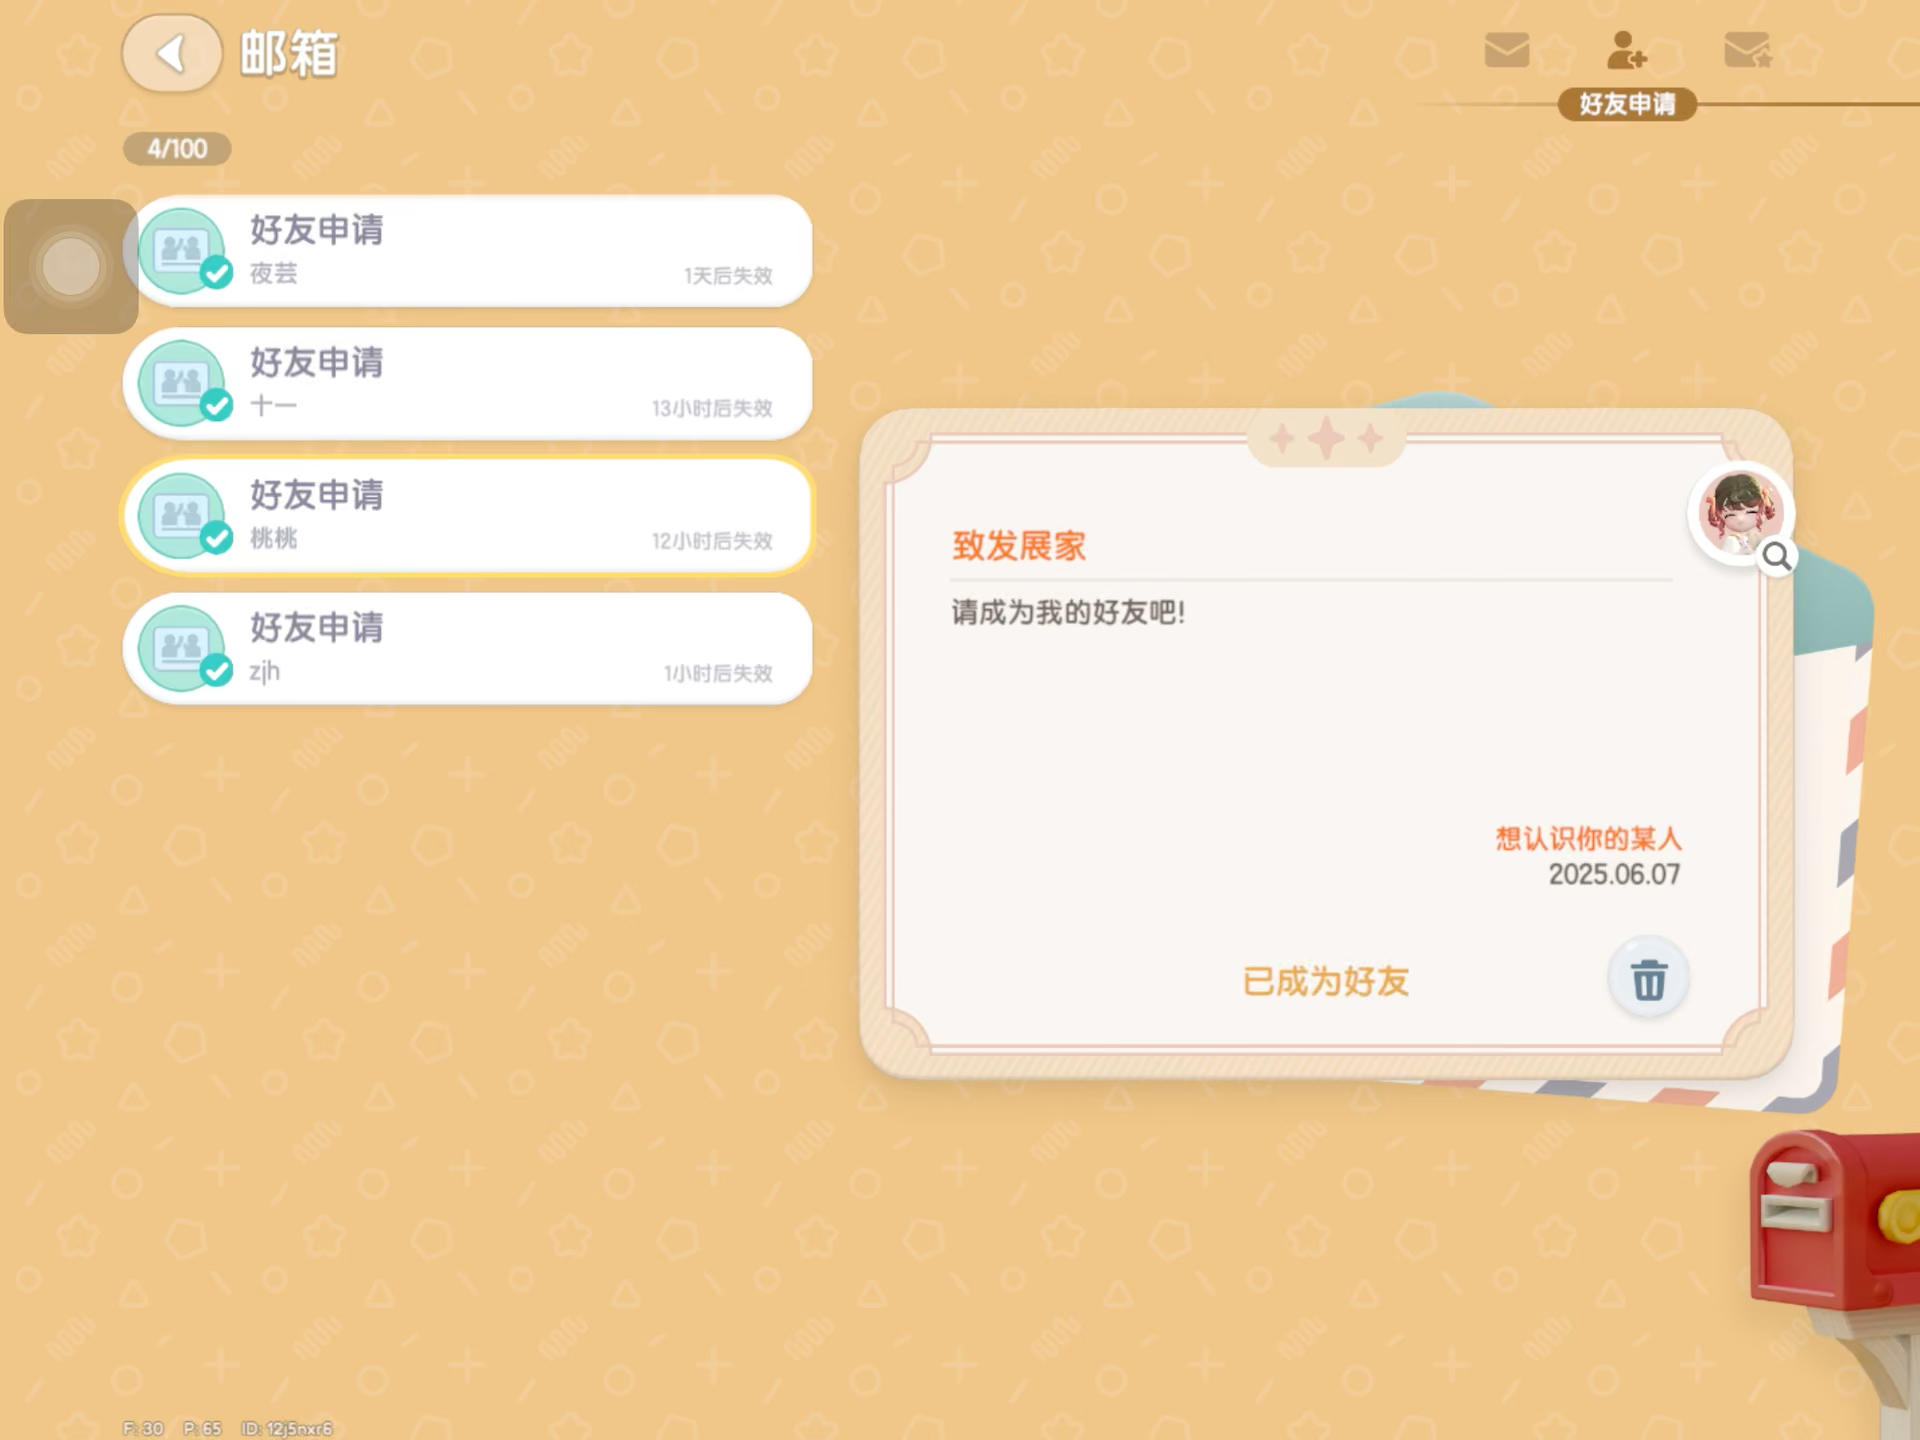Image resolution: width=1920 pixels, height=1440 pixels.
Task: Click 想认识你的某人 signature text
Action: pyautogui.click(x=1588, y=838)
